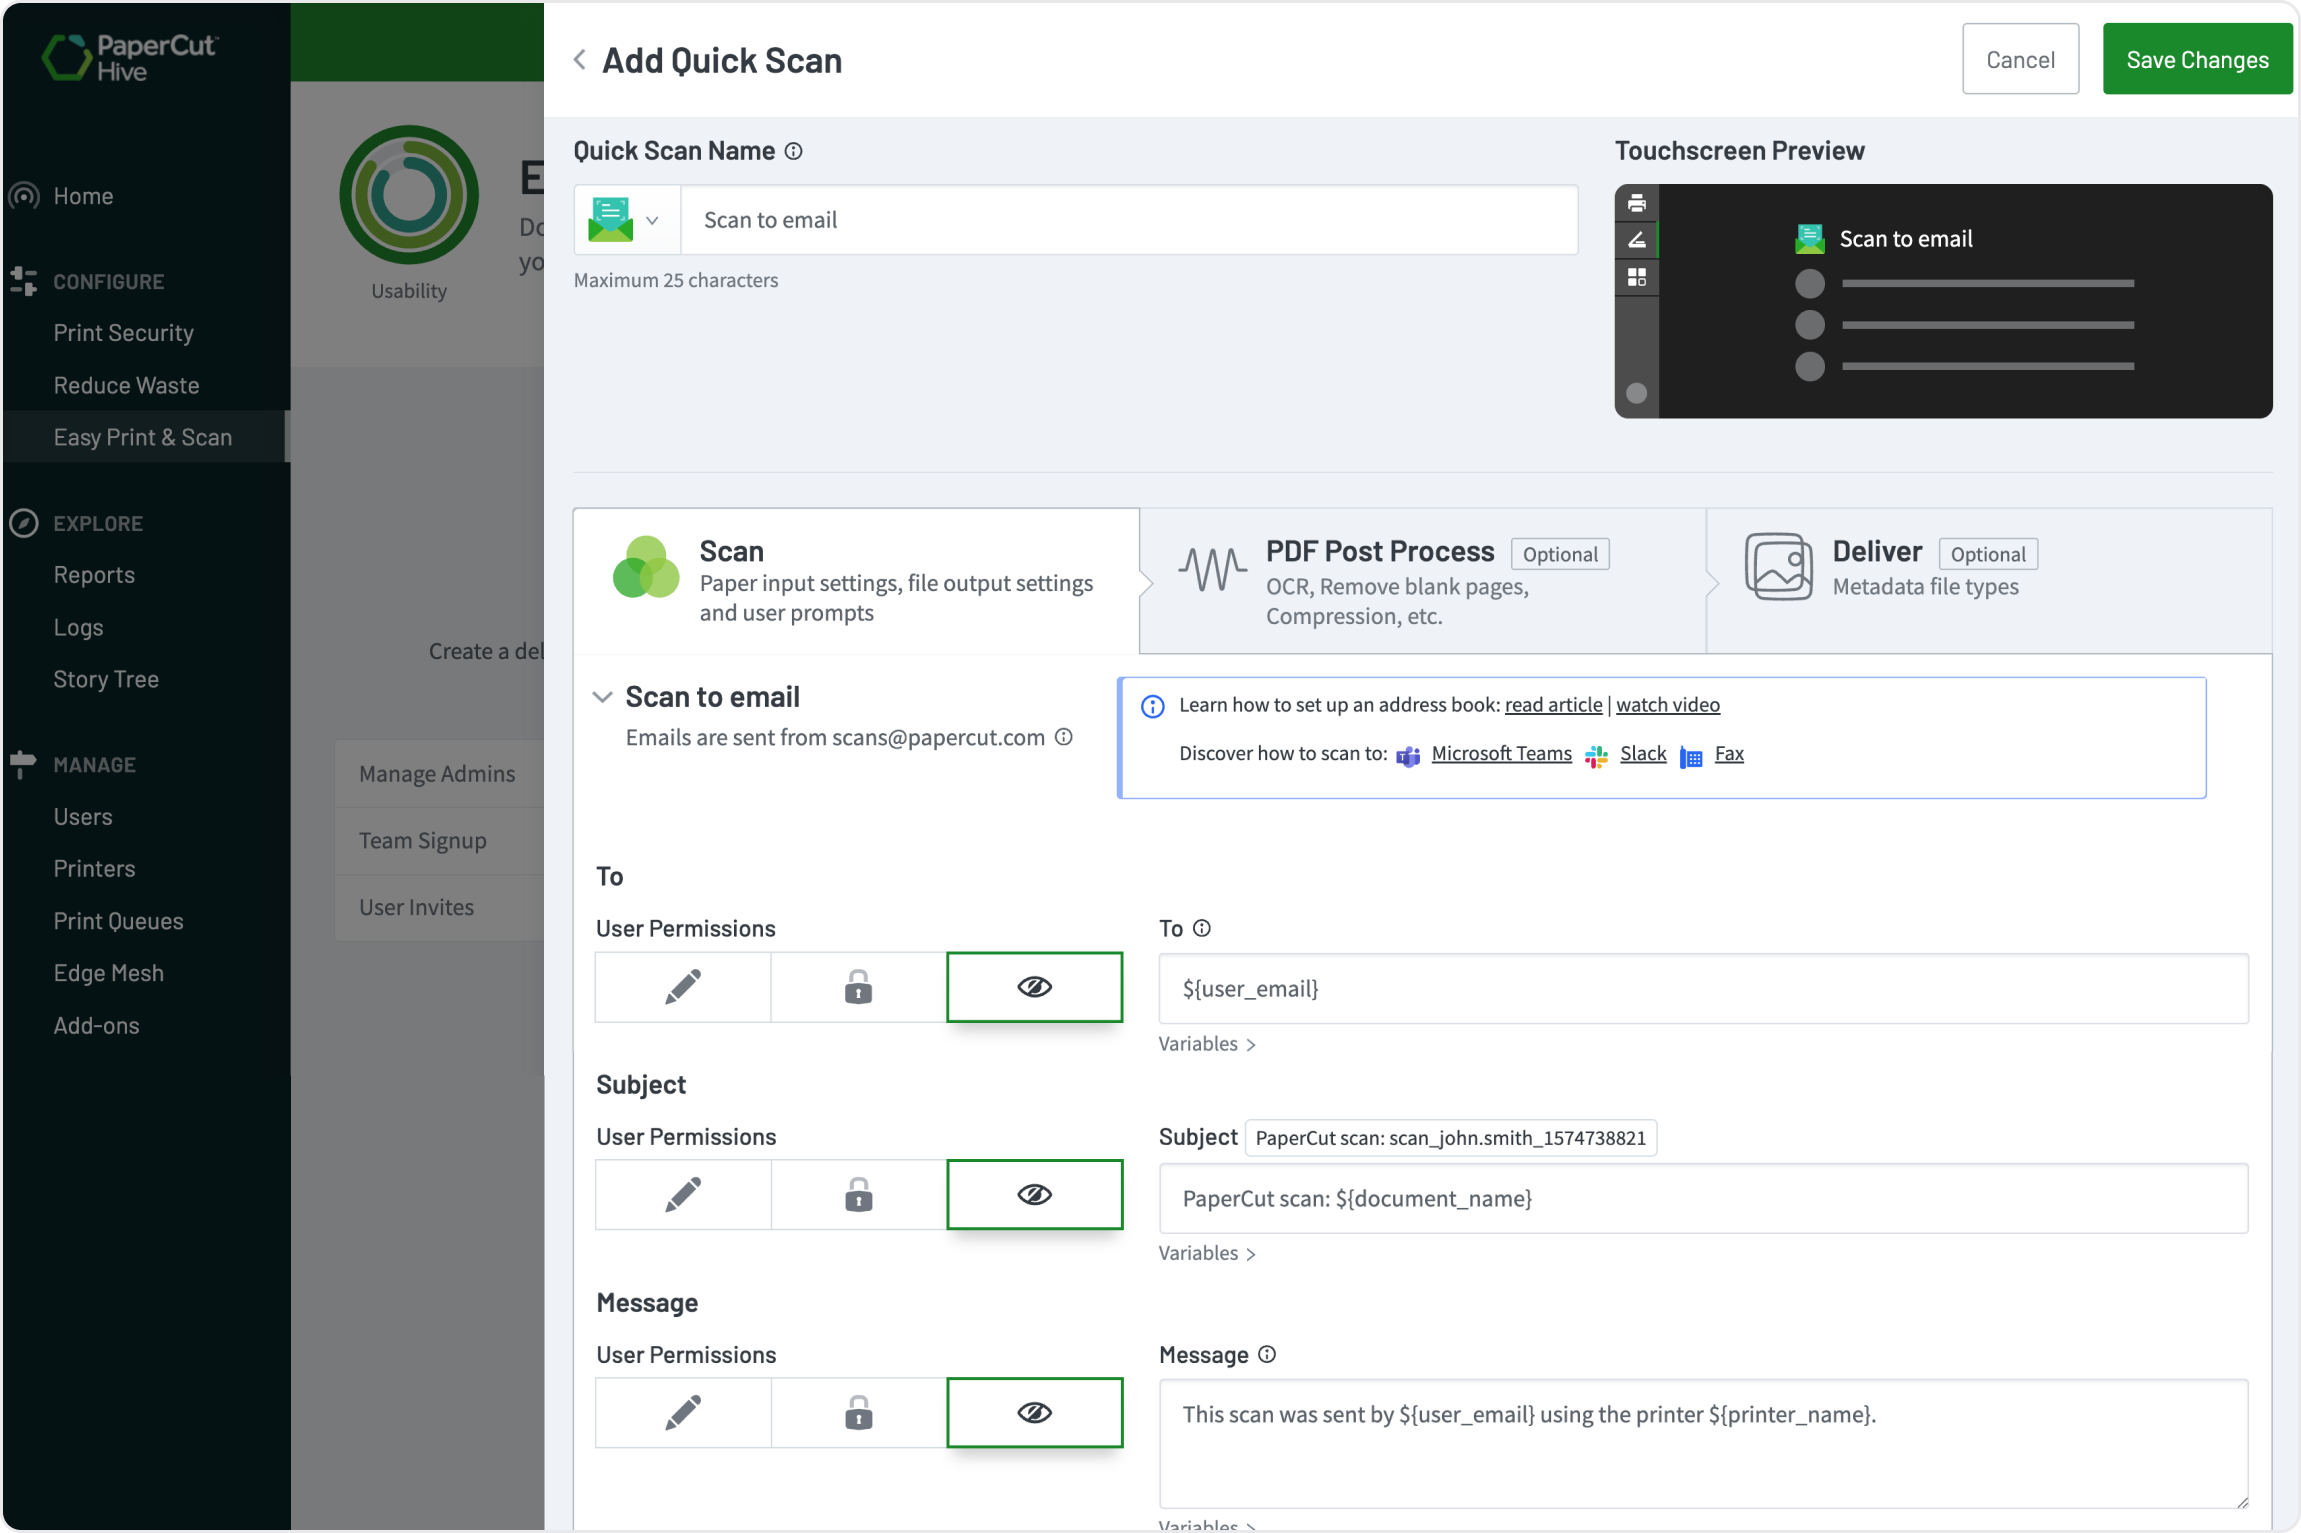Open the read article link
The height and width of the screenshot is (1533, 2301).
[1552, 704]
